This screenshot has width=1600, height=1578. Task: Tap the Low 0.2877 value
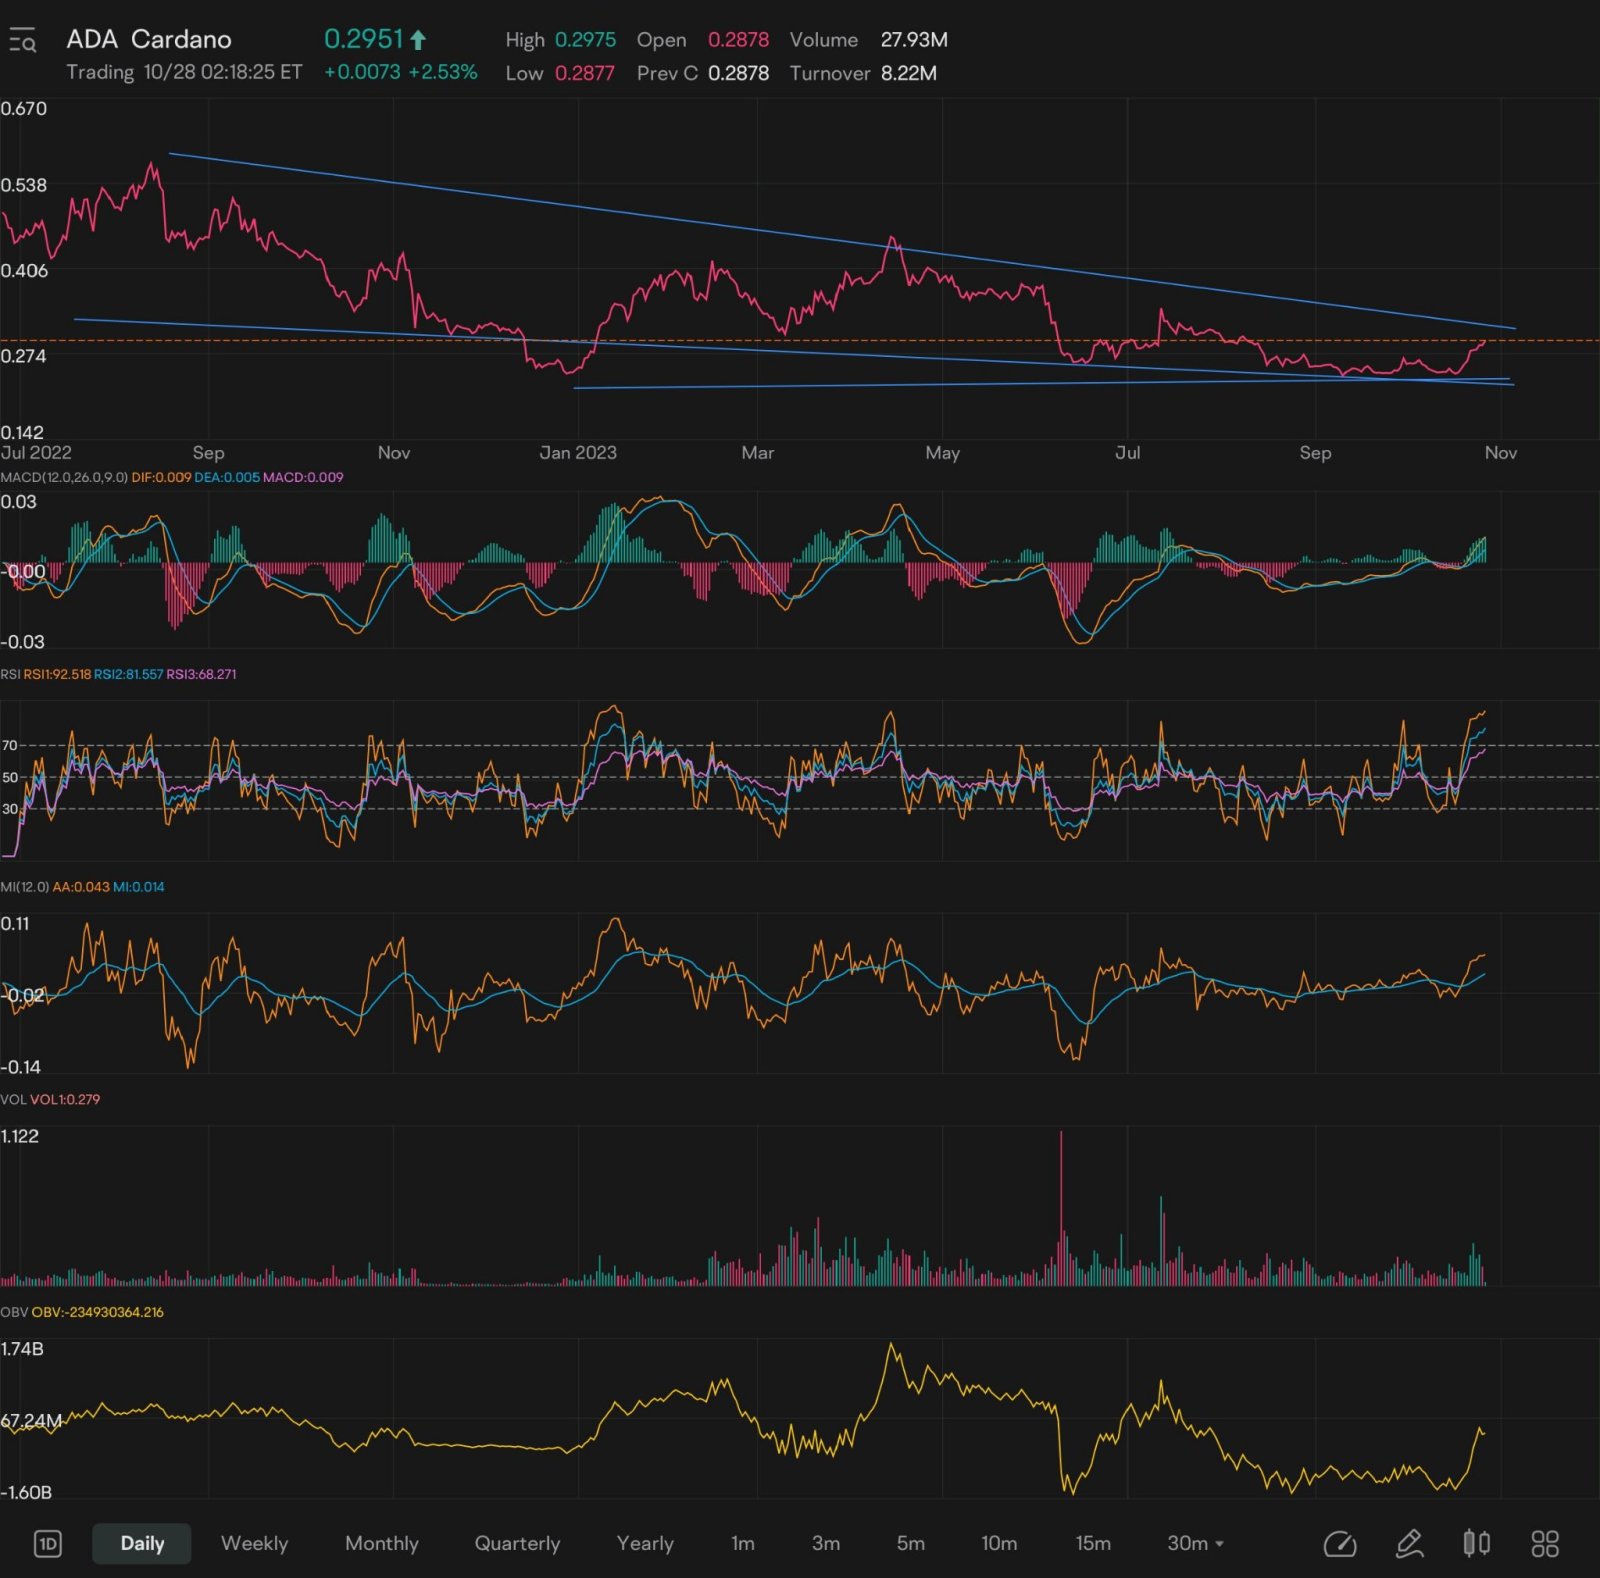click(584, 73)
